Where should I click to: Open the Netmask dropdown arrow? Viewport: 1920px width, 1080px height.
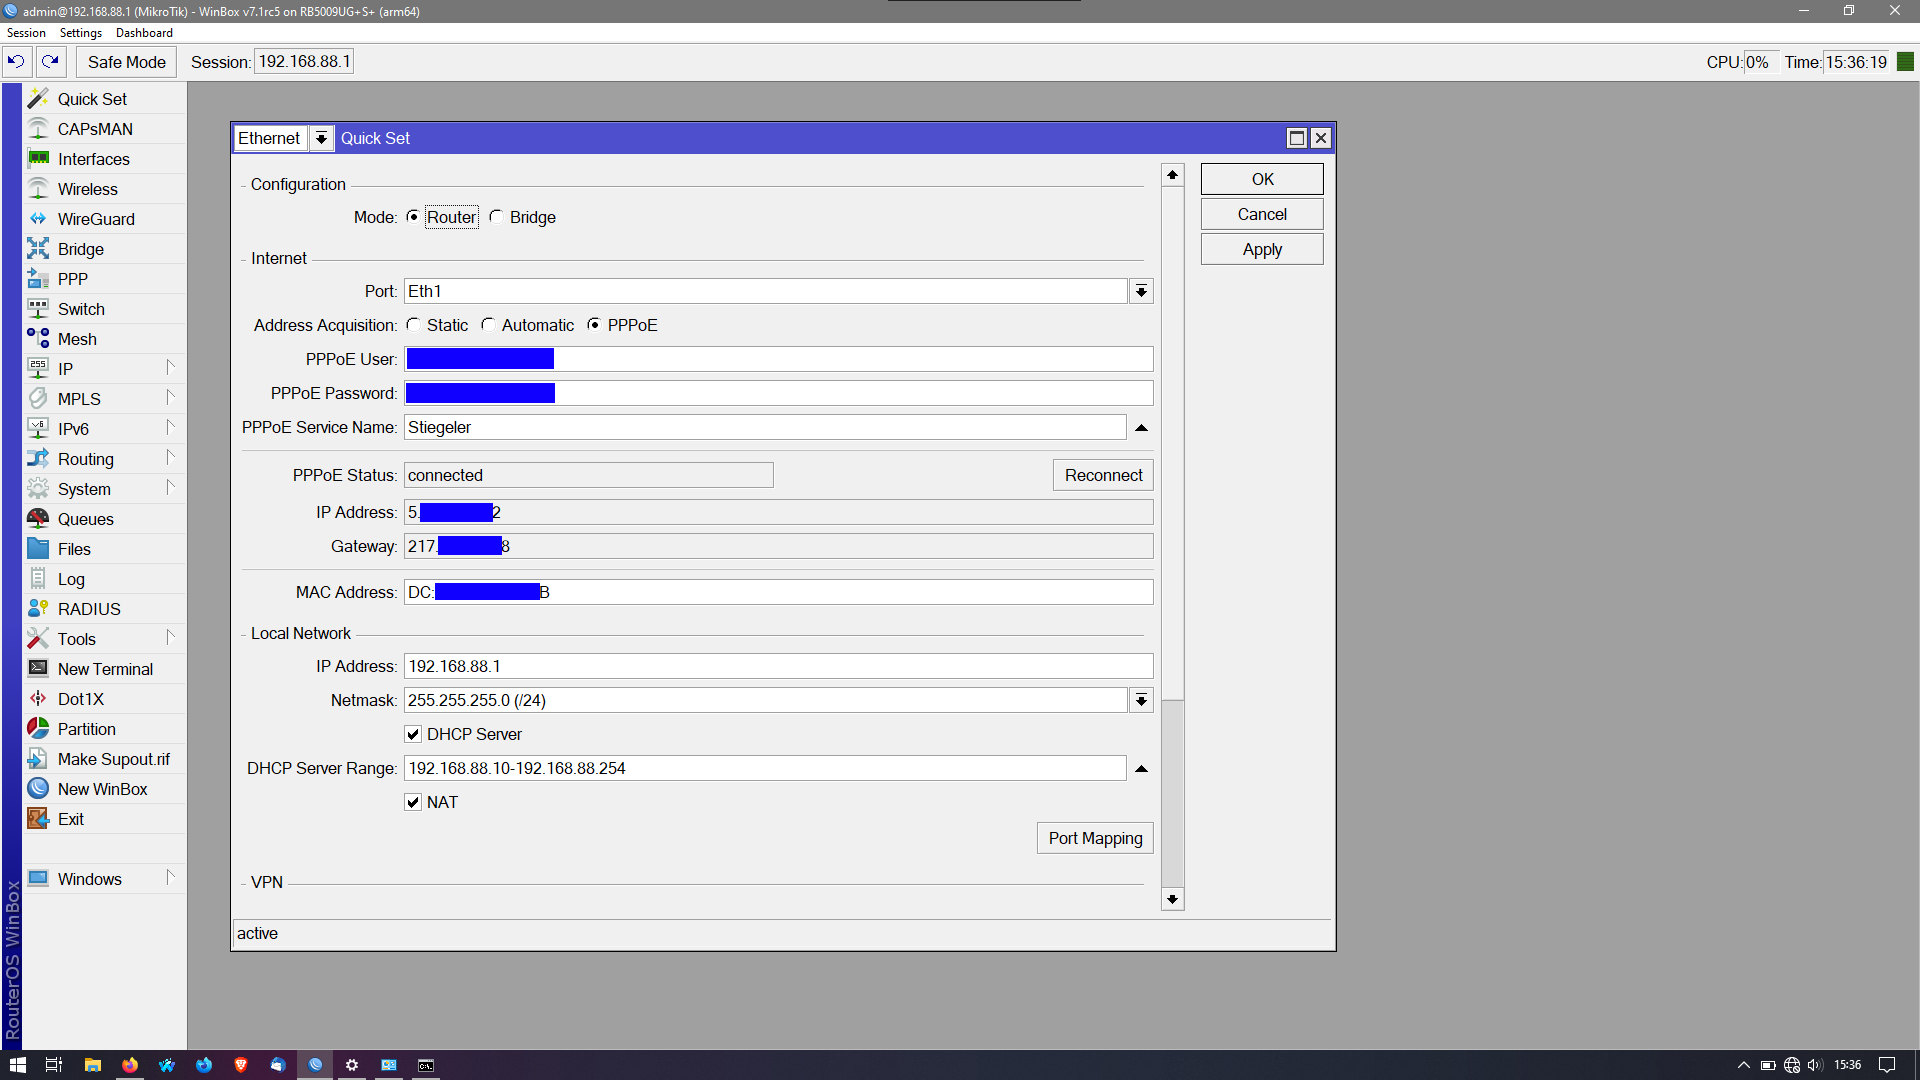(x=1141, y=700)
